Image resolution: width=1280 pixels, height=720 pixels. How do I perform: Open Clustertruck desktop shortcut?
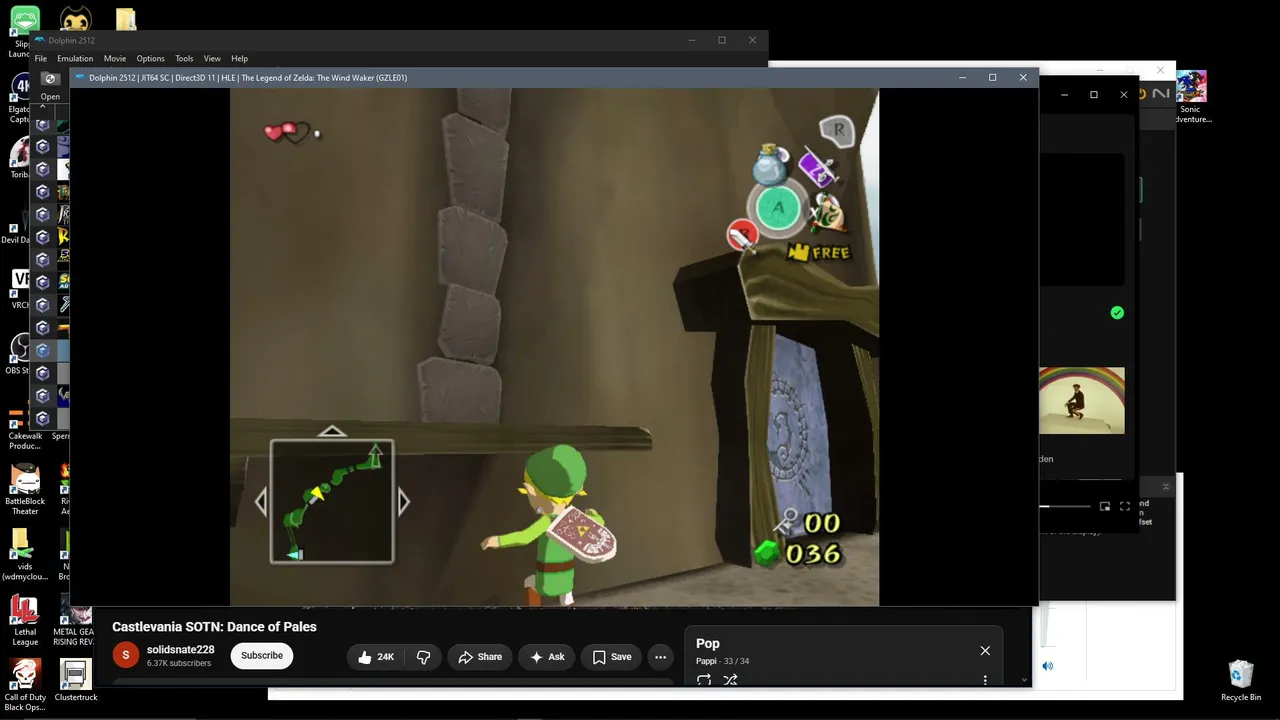(x=76, y=680)
